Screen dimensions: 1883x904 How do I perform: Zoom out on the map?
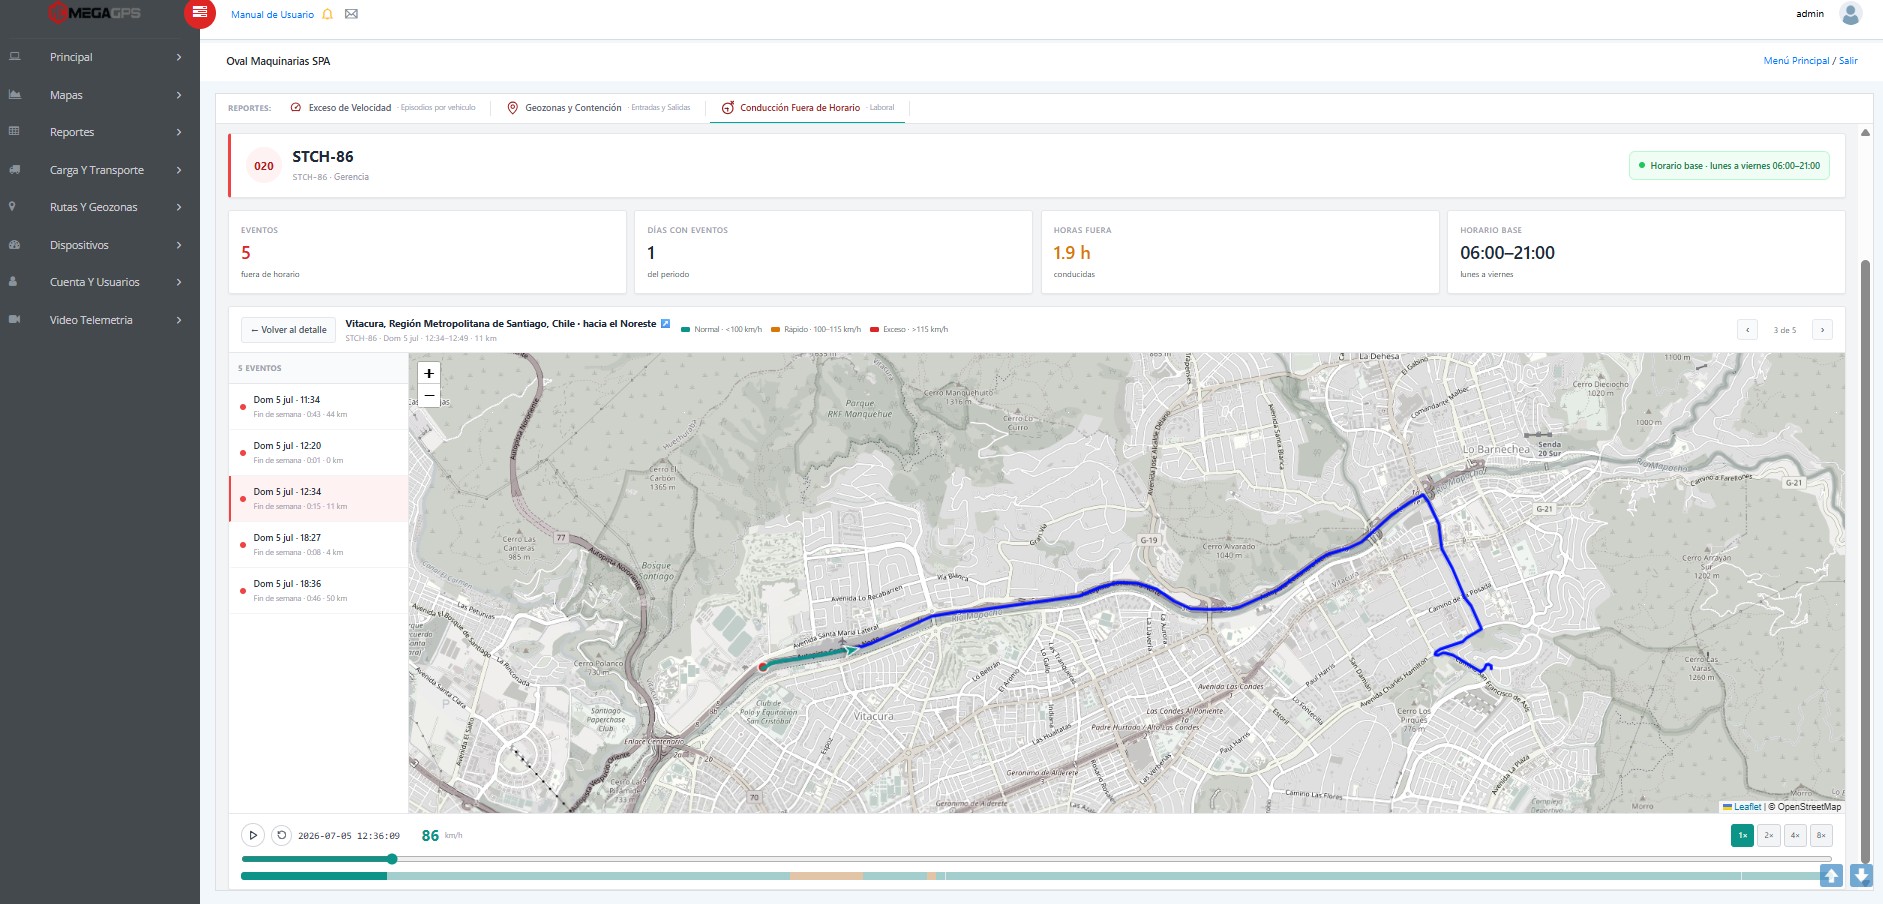pos(429,396)
